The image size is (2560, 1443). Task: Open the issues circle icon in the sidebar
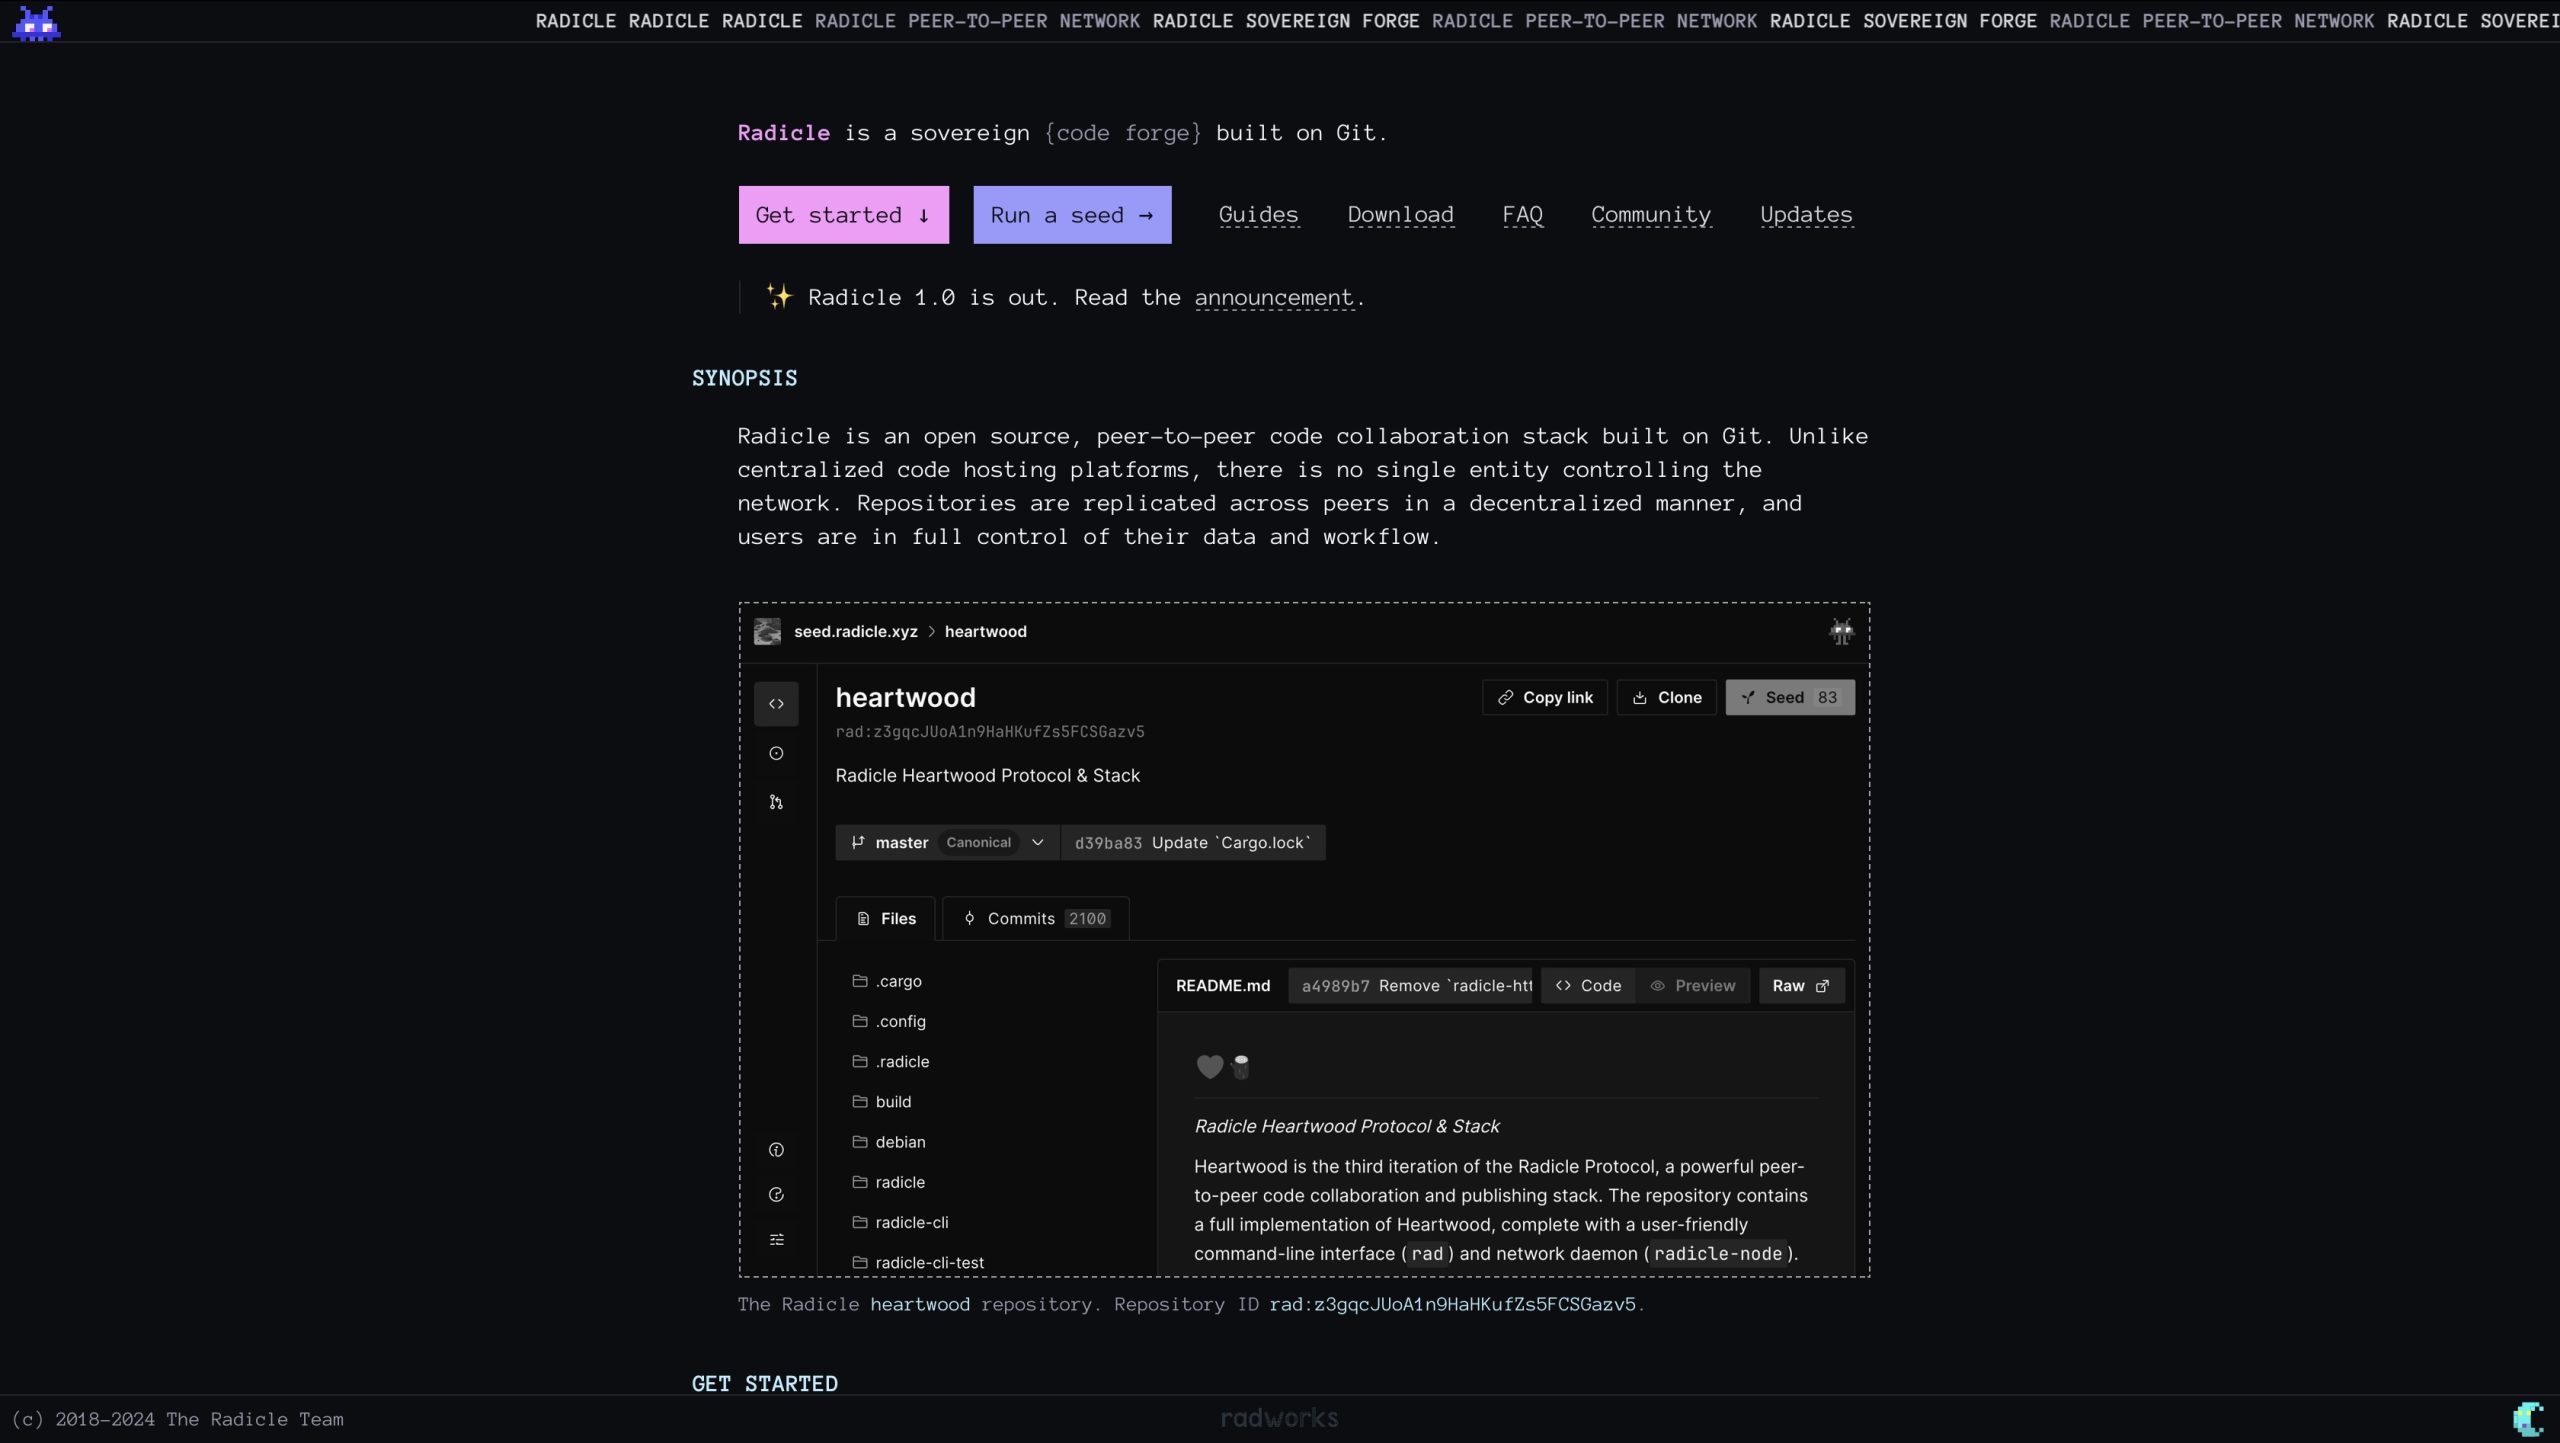coord(776,753)
